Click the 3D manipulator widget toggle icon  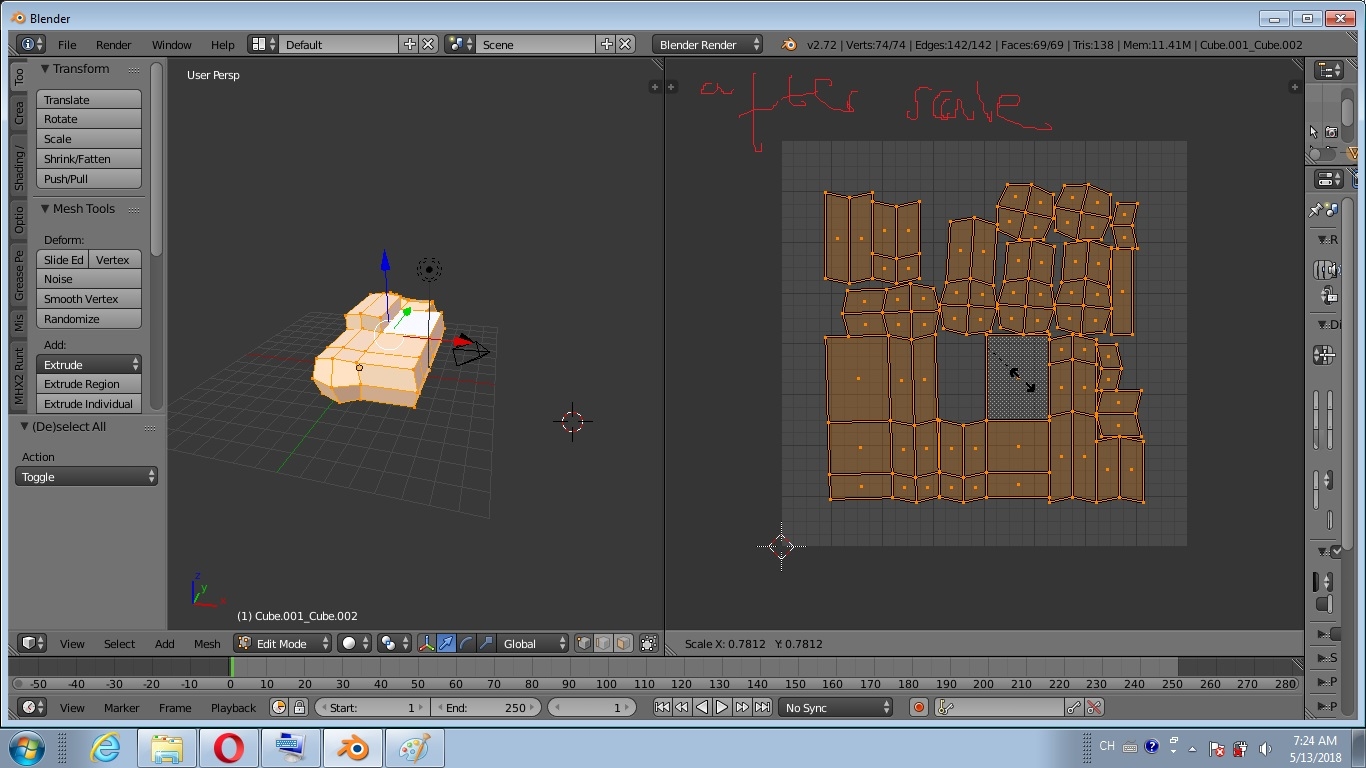click(426, 644)
